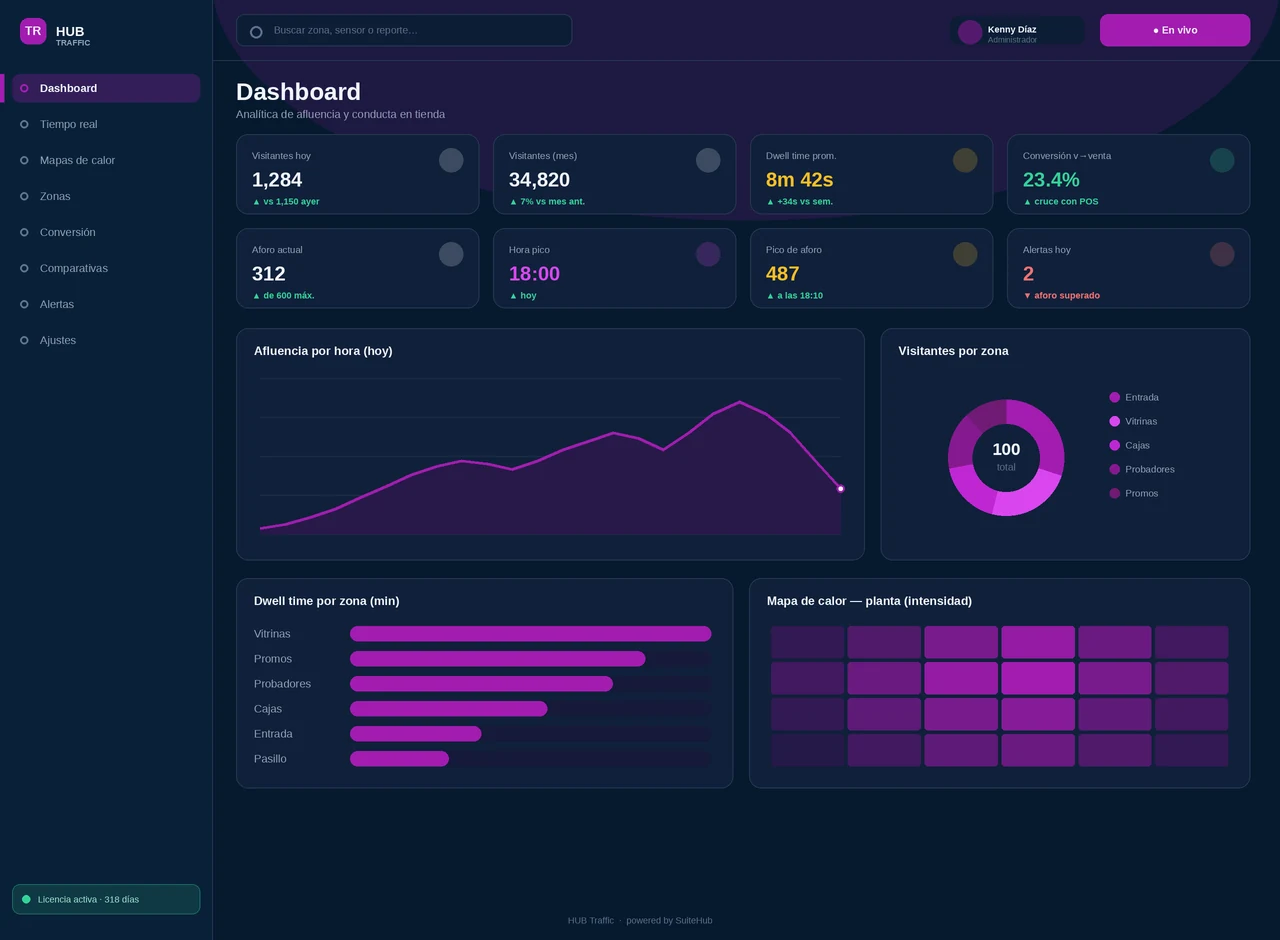1280x940 pixels.
Task: Select Comparativas in the sidebar
Action: coord(106,268)
